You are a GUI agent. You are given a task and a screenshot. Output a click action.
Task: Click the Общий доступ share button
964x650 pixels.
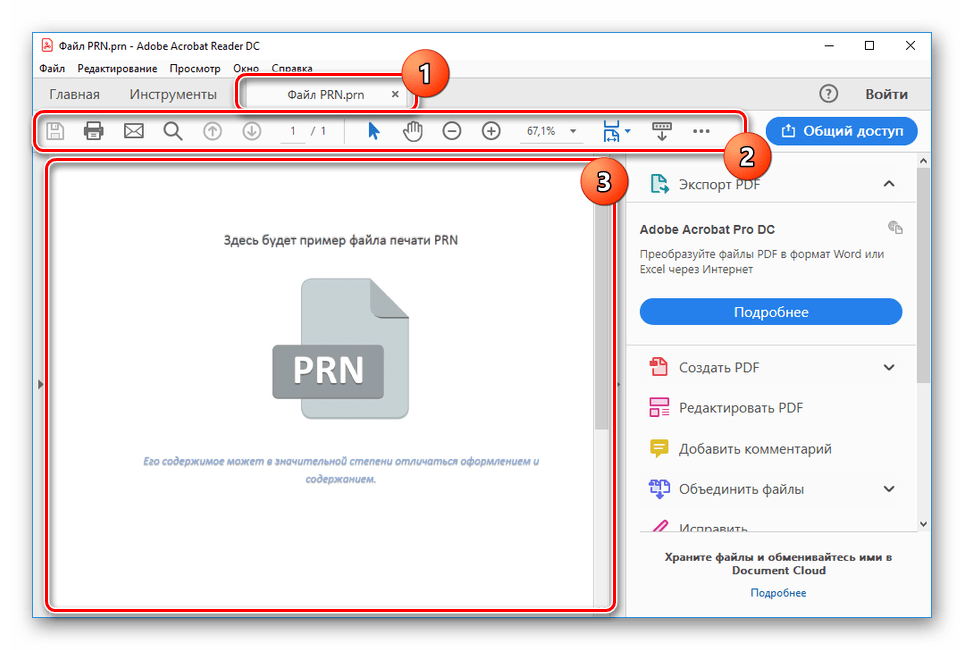coord(842,131)
